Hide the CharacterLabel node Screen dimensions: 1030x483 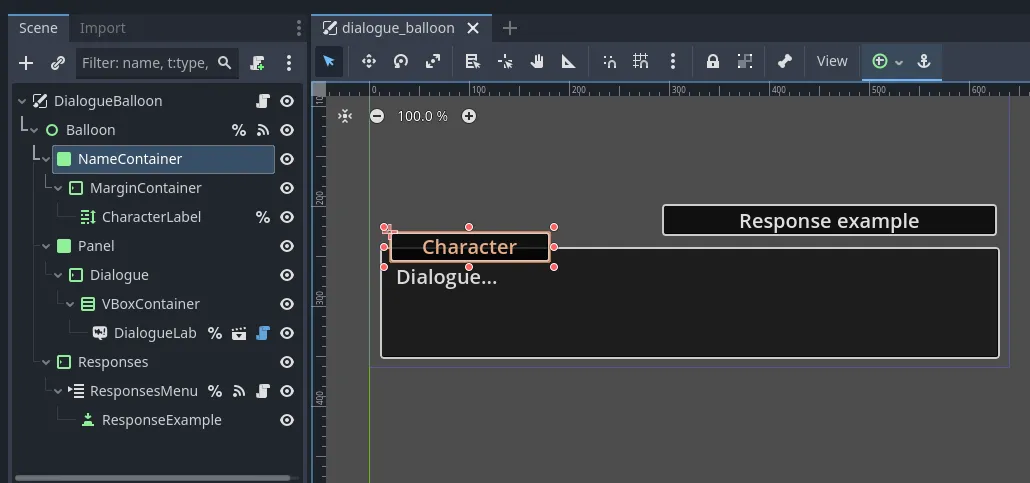(287, 218)
